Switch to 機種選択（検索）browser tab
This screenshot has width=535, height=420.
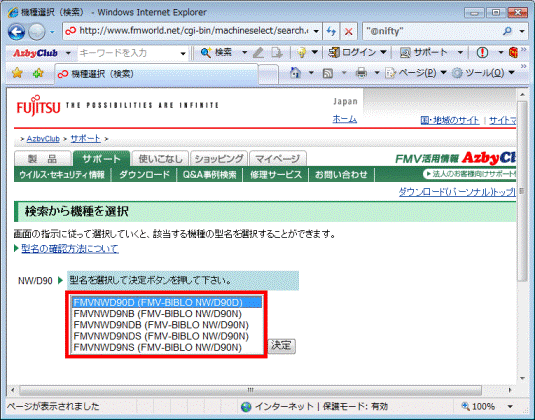(156, 74)
